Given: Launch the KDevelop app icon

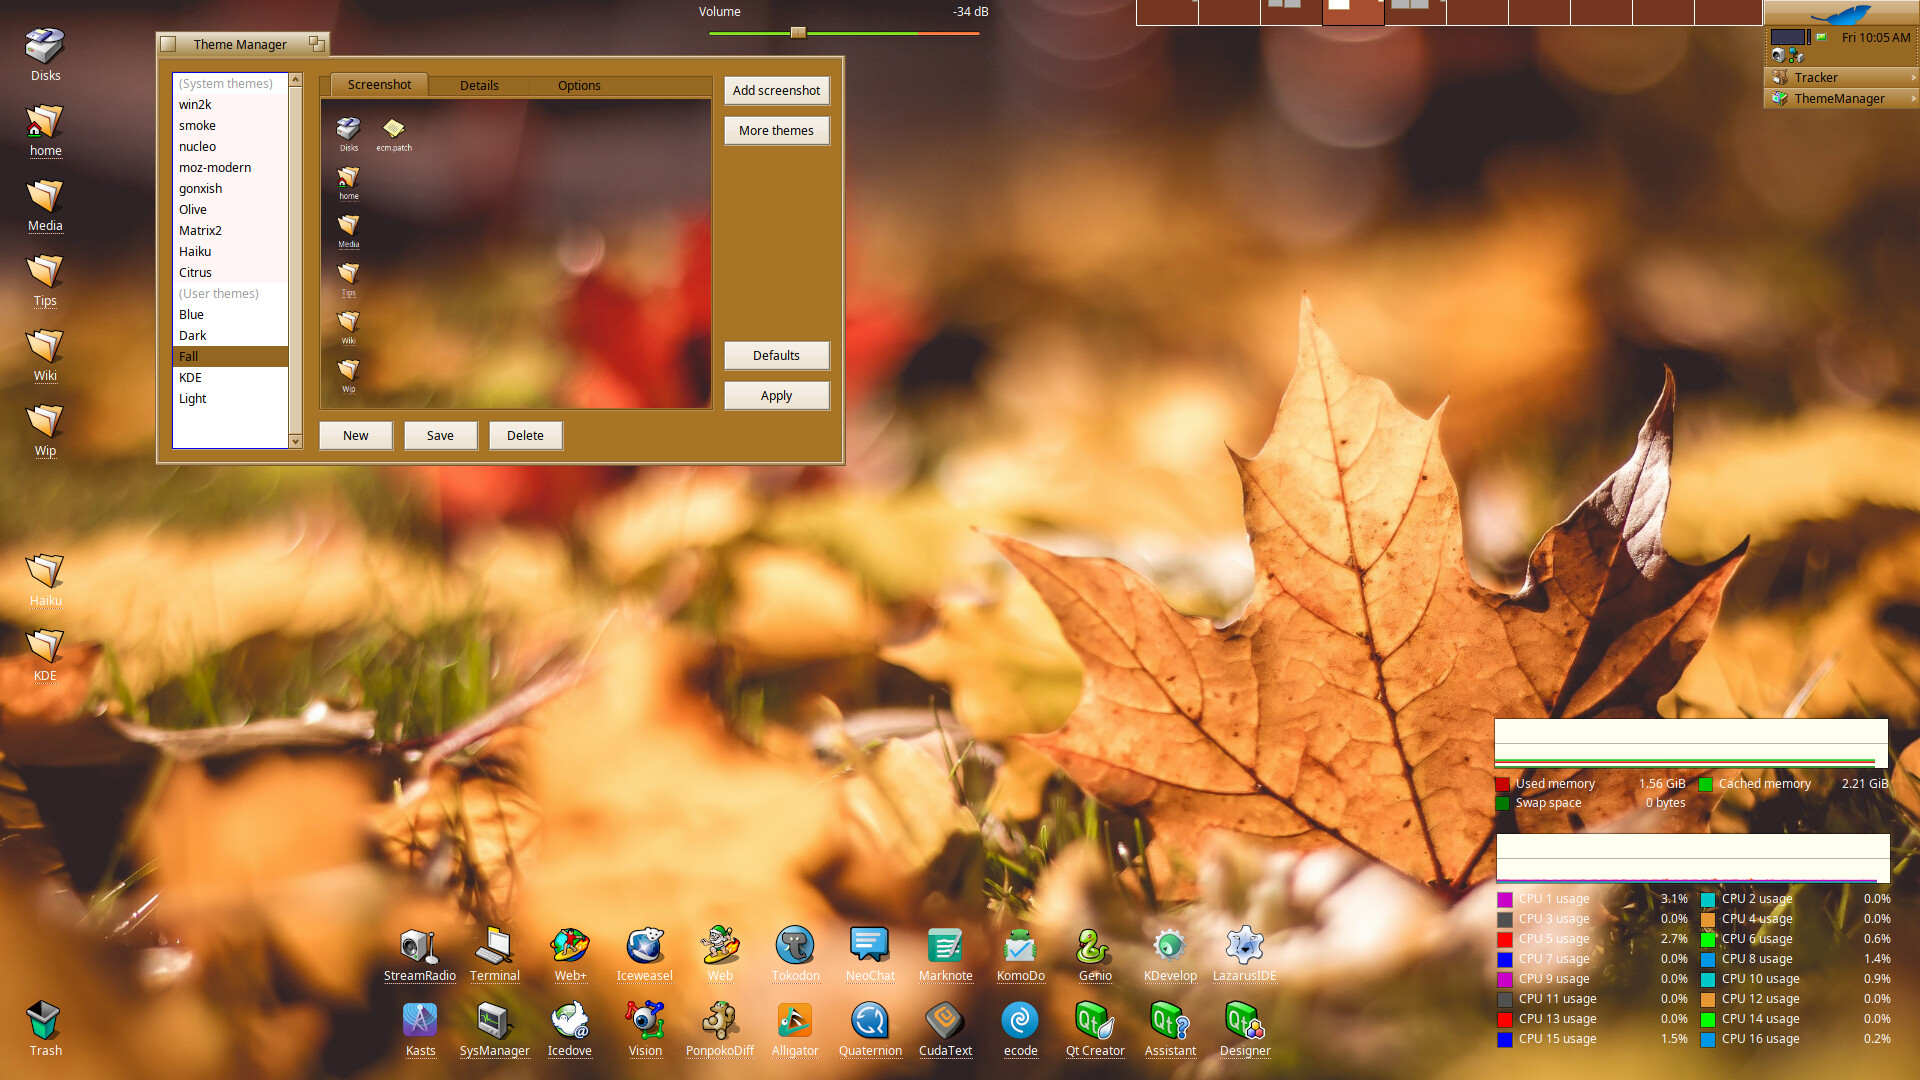Looking at the screenshot, I should (1169, 946).
